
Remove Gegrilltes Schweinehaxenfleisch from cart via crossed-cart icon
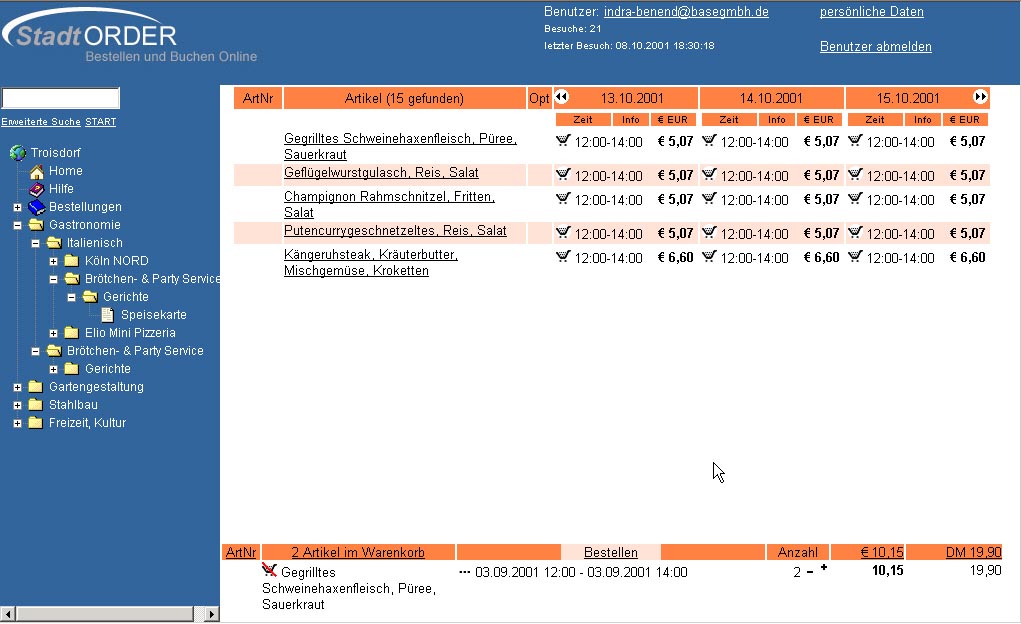(x=269, y=570)
